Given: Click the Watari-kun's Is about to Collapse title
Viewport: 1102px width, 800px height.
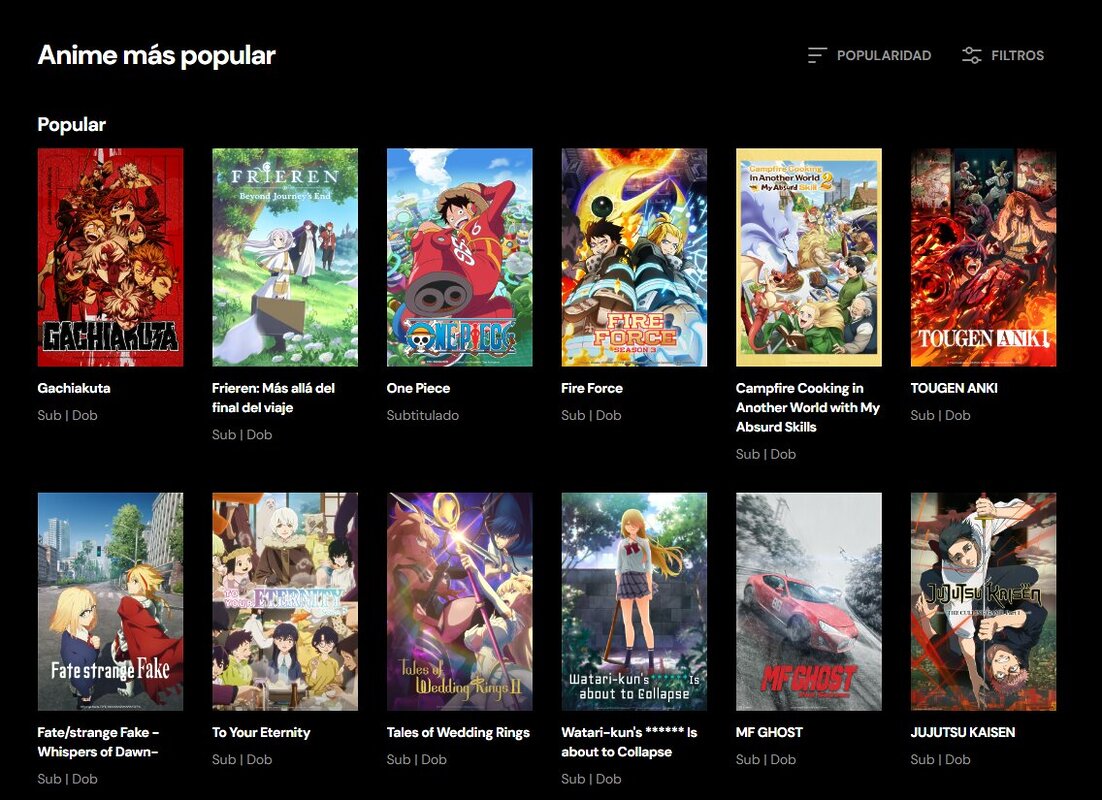Looking at the screenshot, I should (x=631, y=740).
